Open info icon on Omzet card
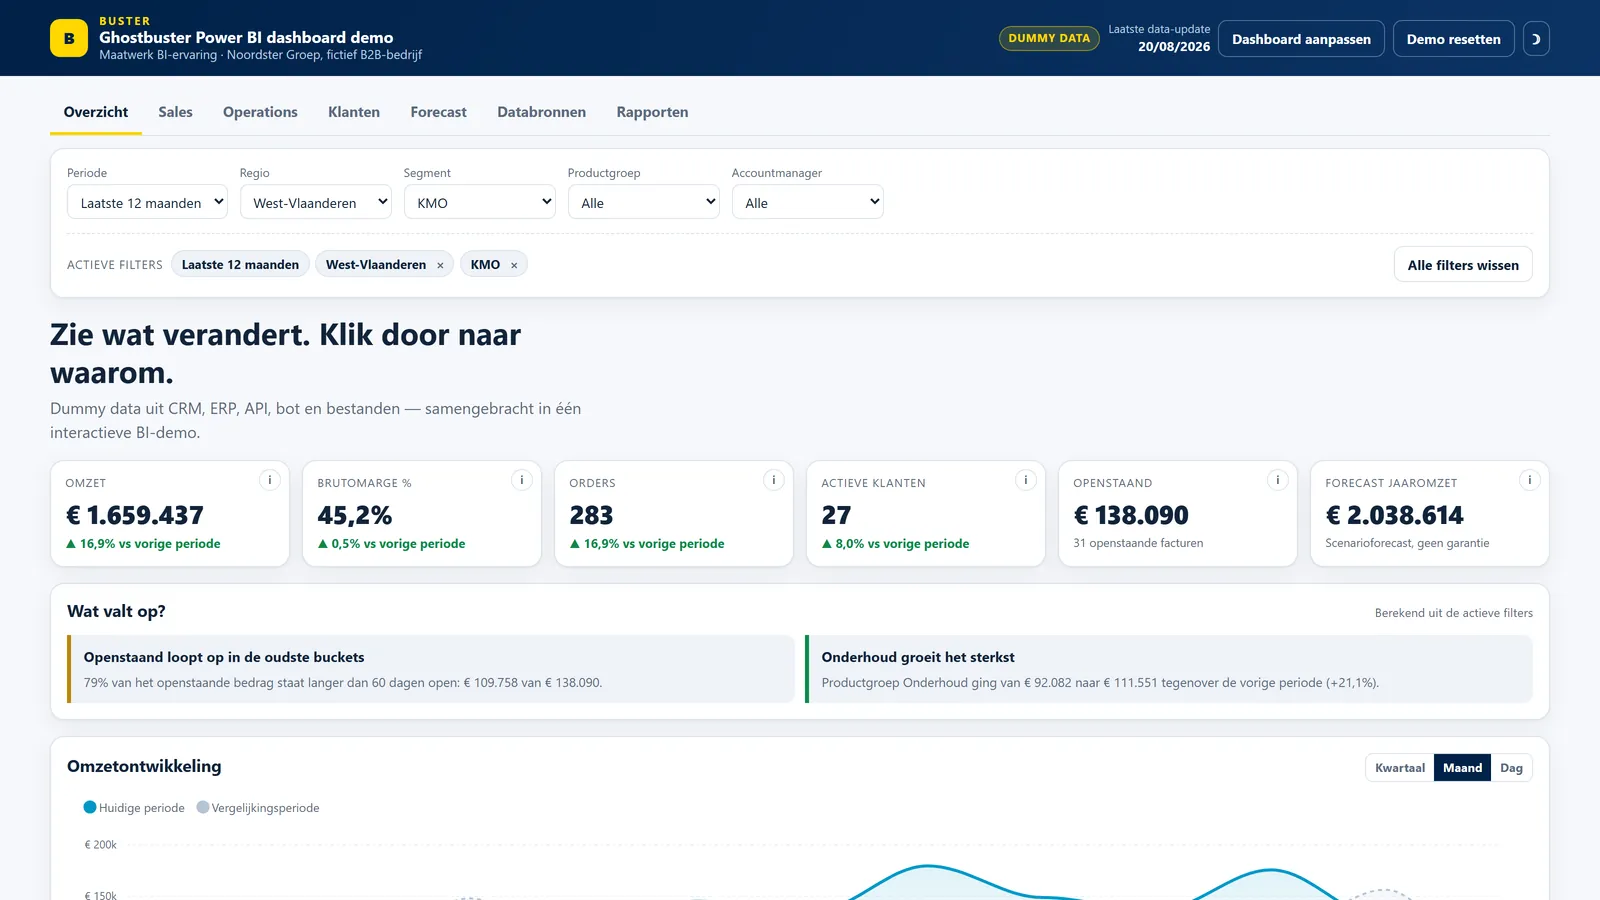 [x=270, y=480]
